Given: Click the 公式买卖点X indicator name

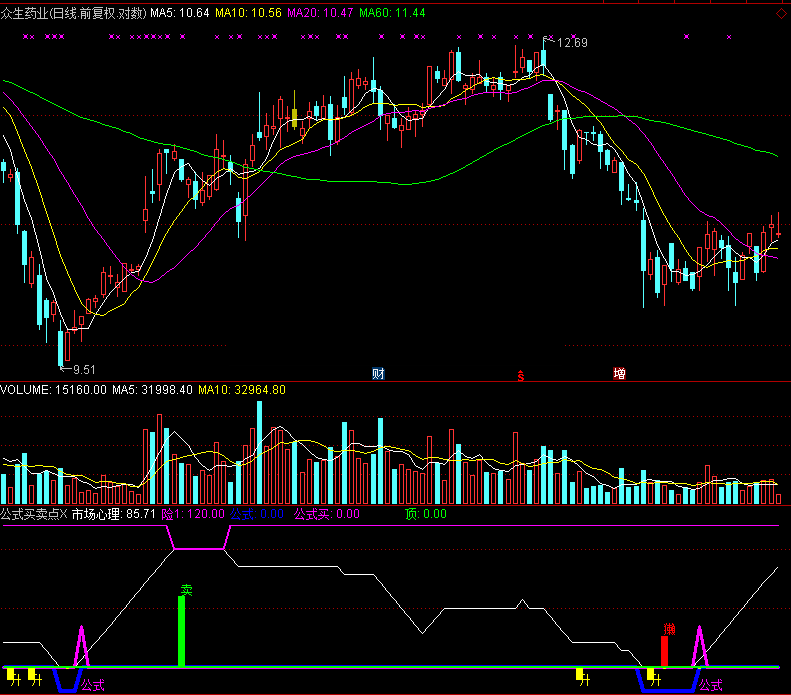Looking at the screenshot, I should [34, 514].
